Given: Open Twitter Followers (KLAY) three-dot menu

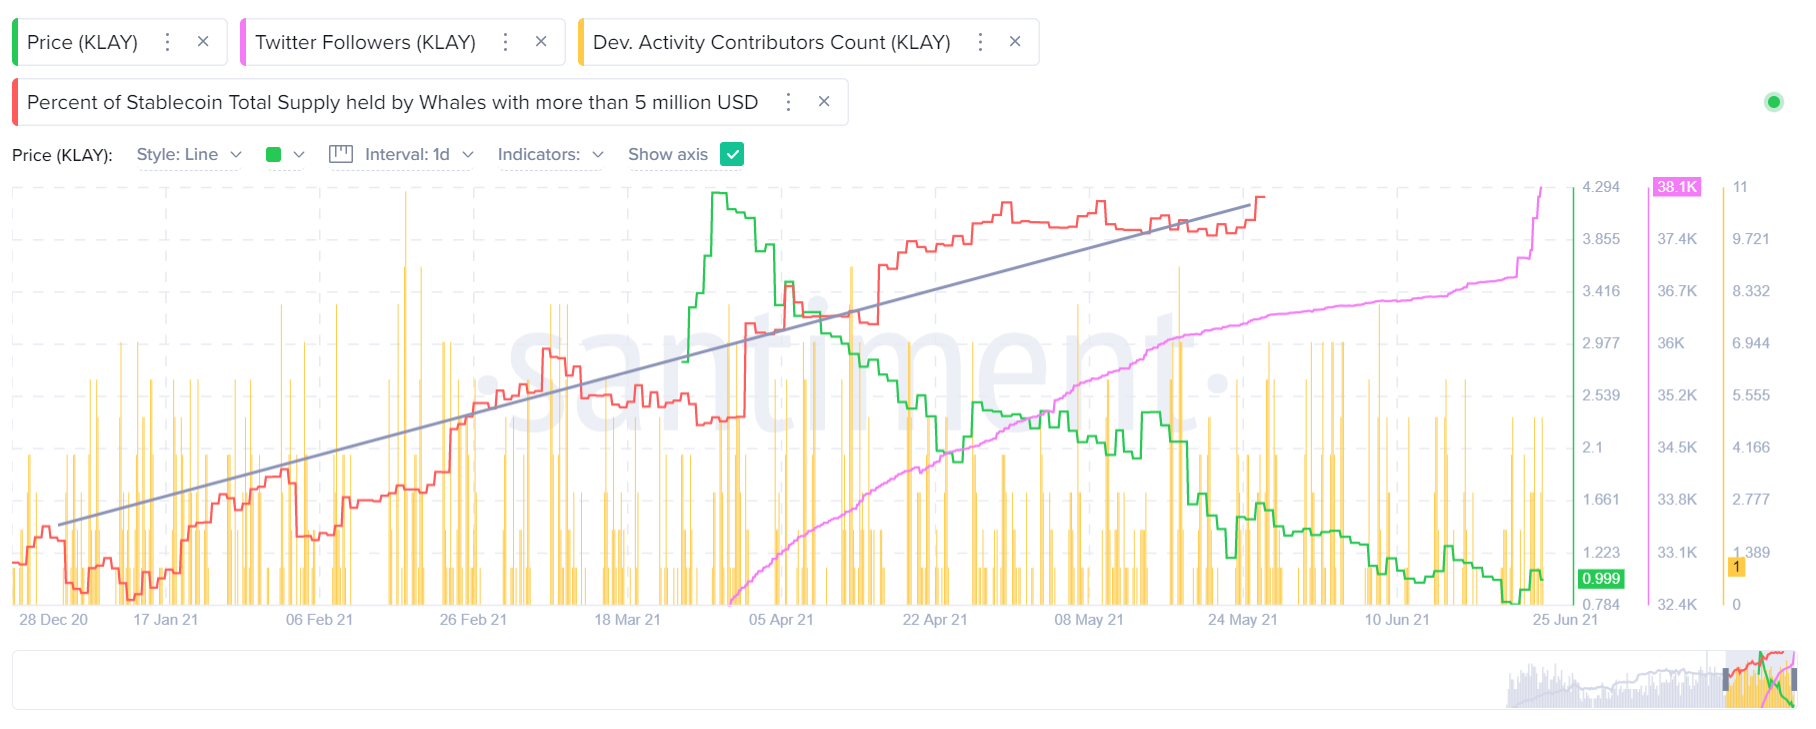Looking at the screenshot, I should click(x=505, y=42).
